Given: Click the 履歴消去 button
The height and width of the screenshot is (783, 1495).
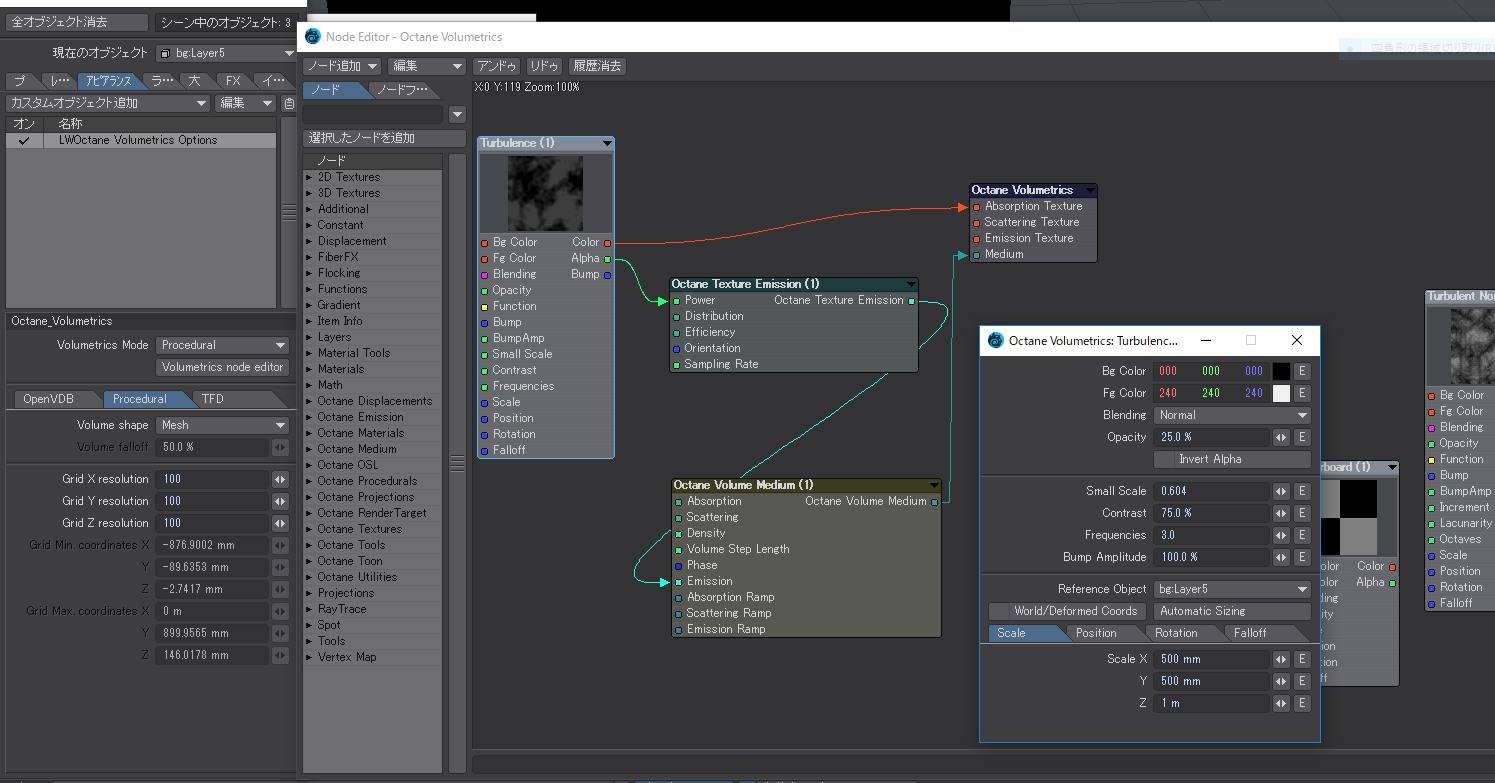Looking at the screenshot, I should (597, 66).
